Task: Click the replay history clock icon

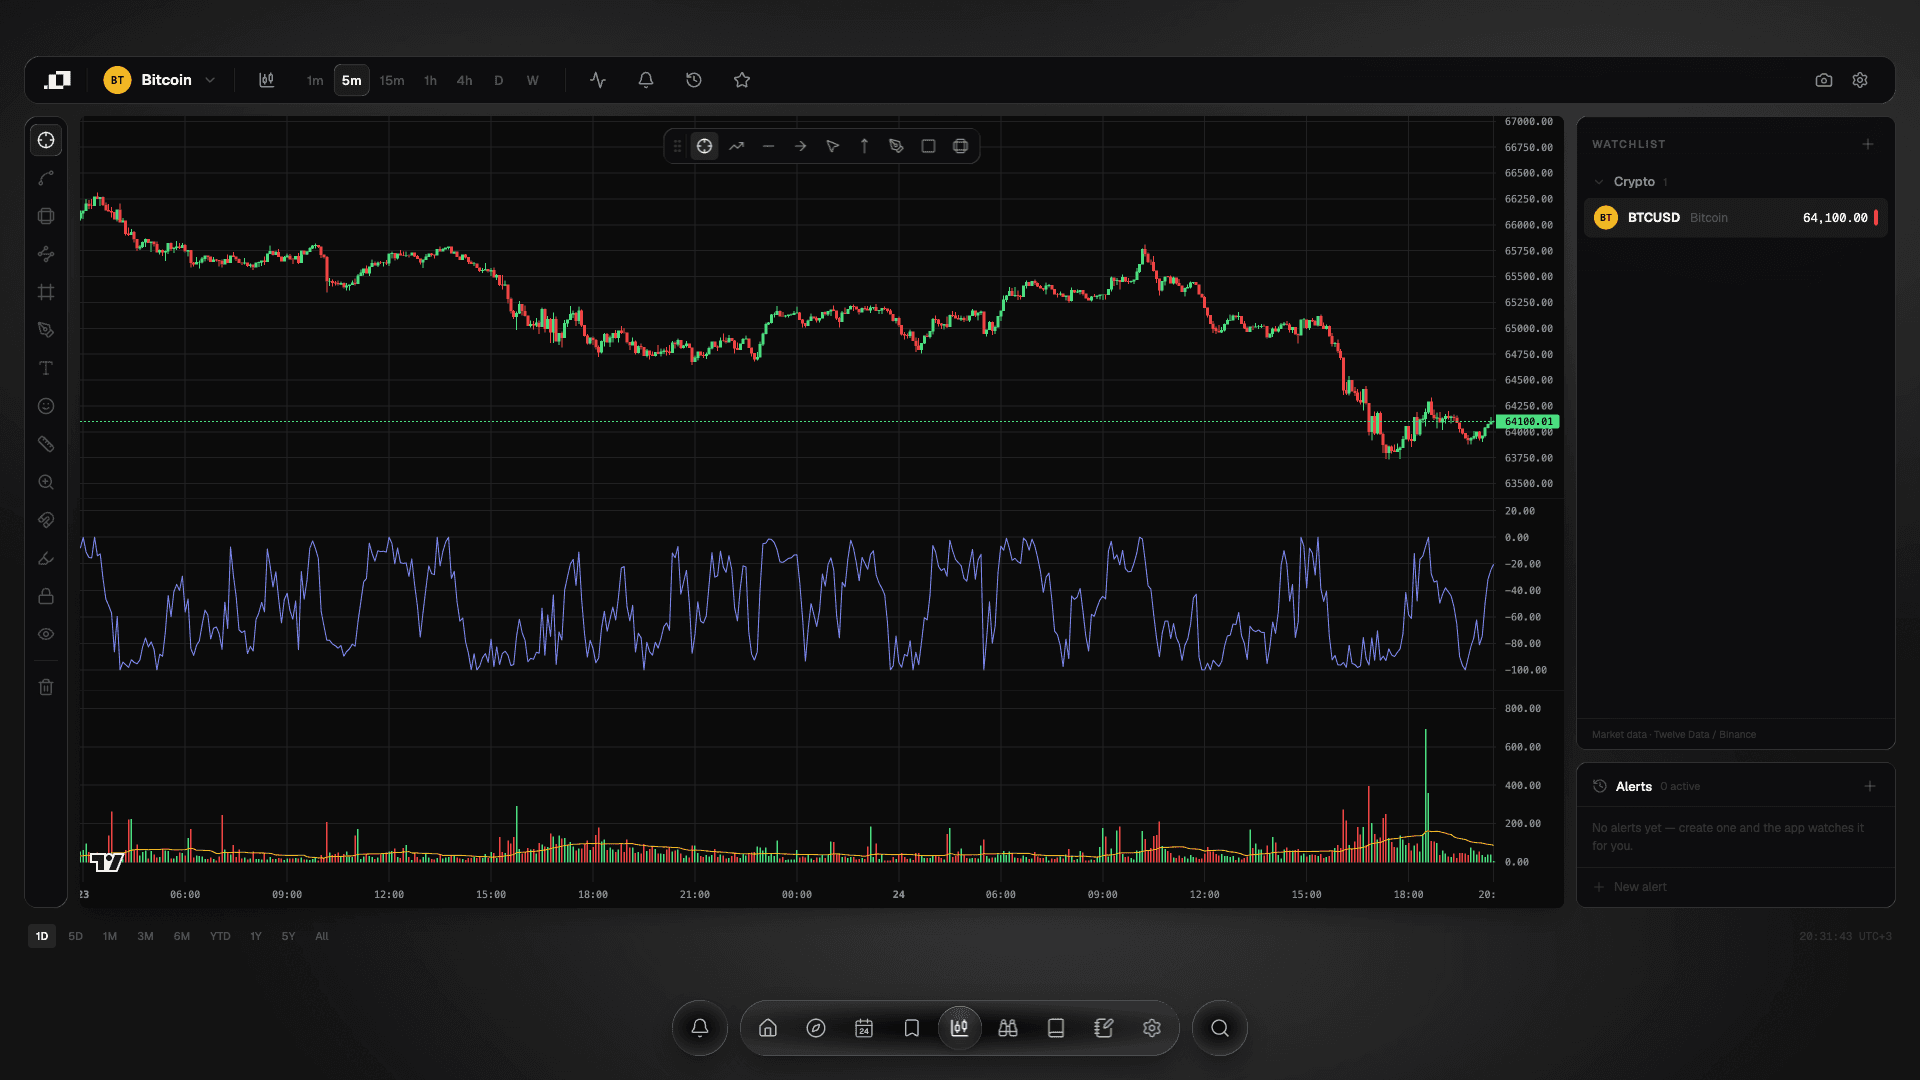Action: point(694,80)
